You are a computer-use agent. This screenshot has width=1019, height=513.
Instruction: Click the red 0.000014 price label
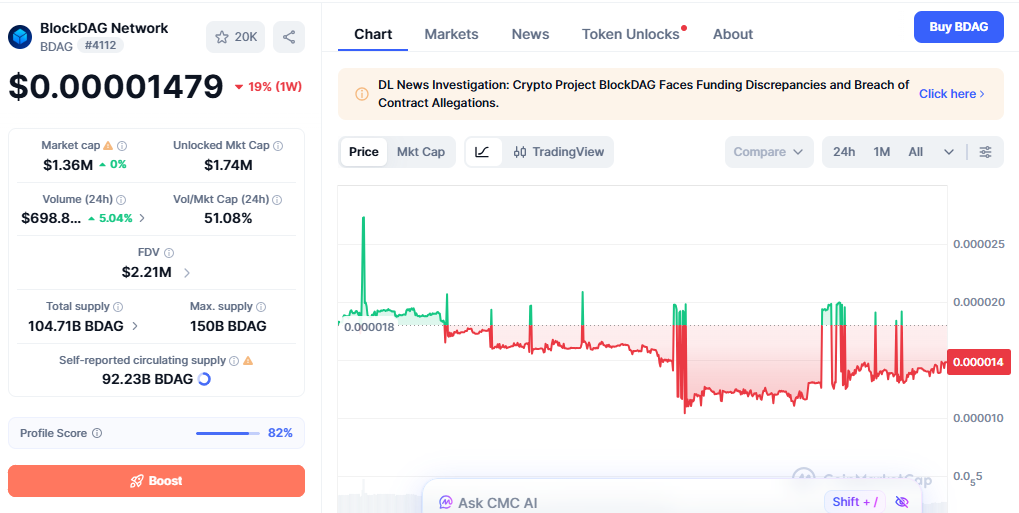(979, 362)
